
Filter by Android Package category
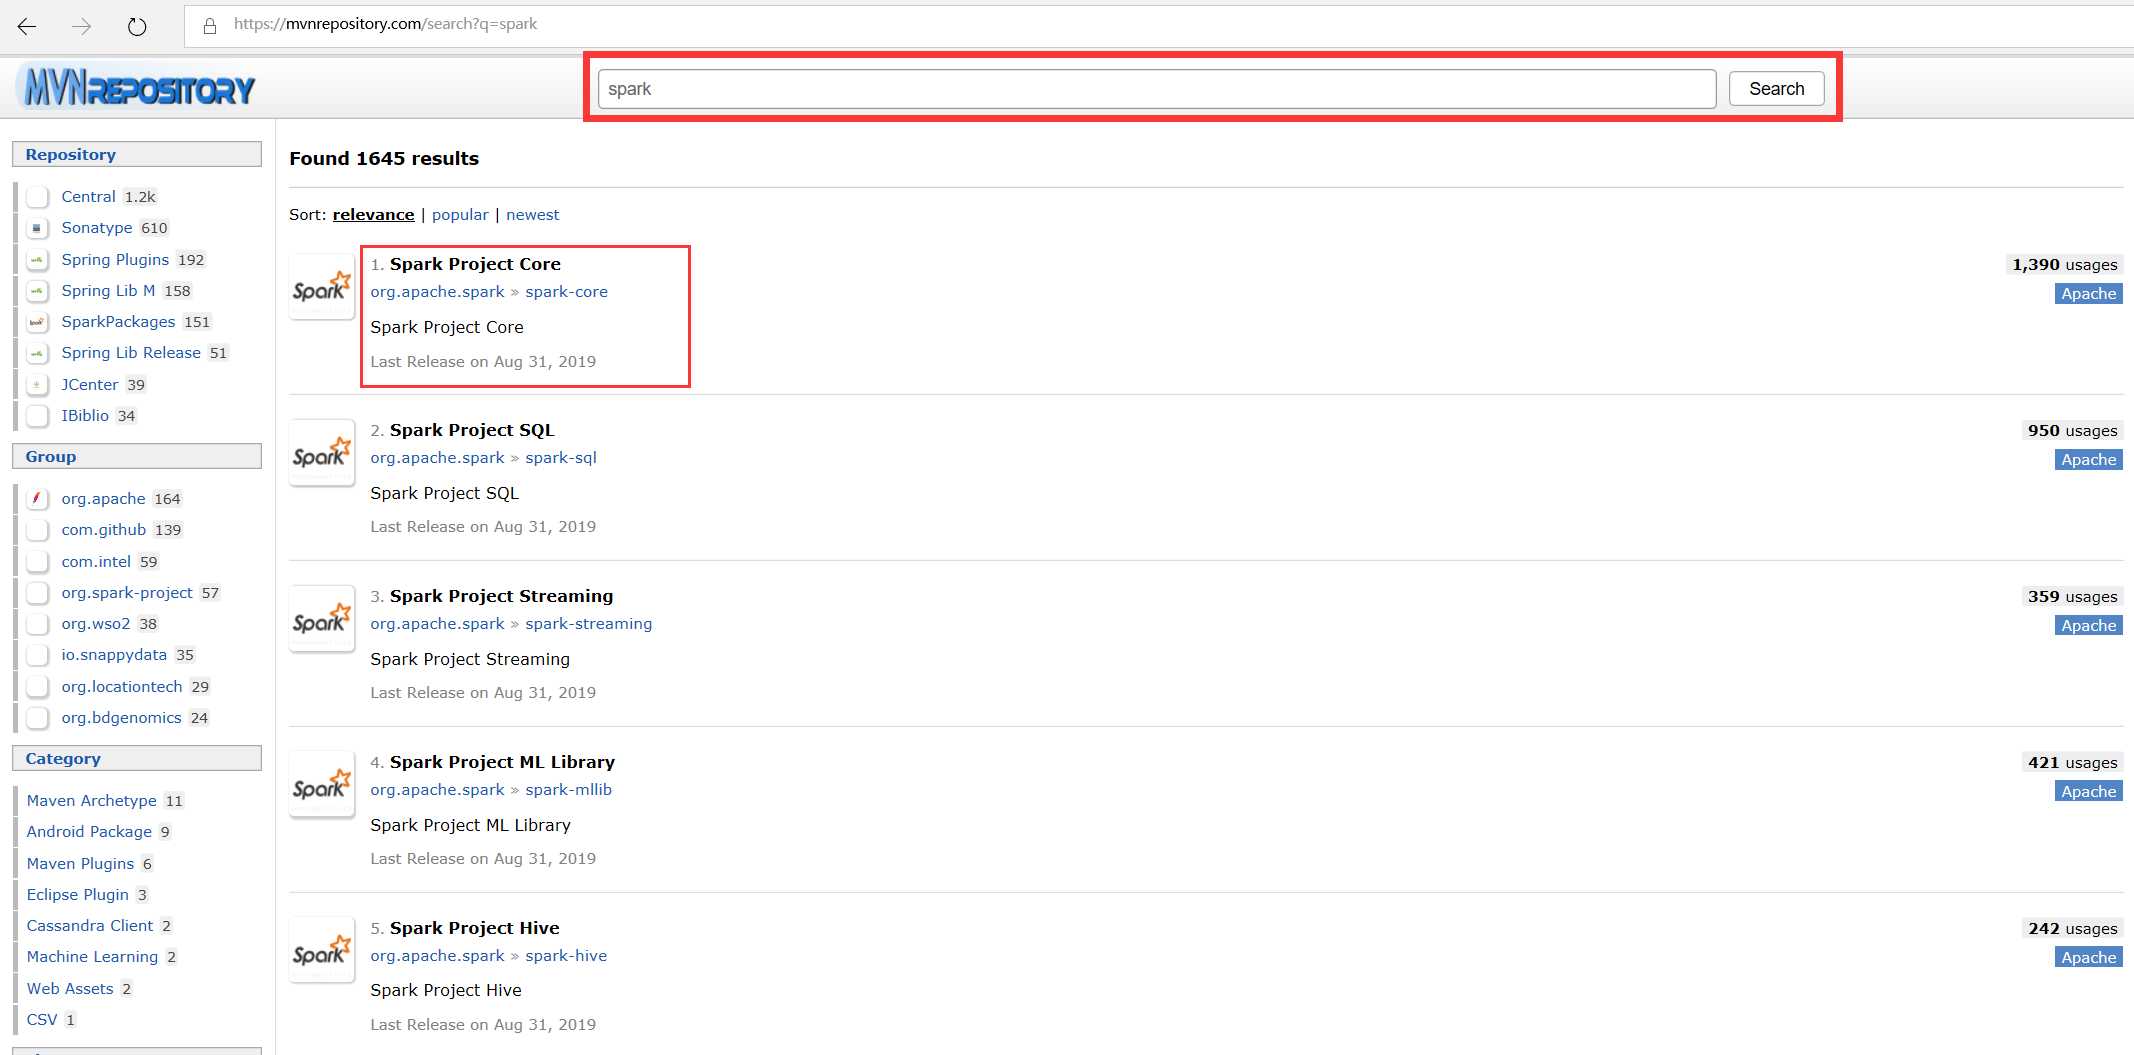(x=89, y=832)
